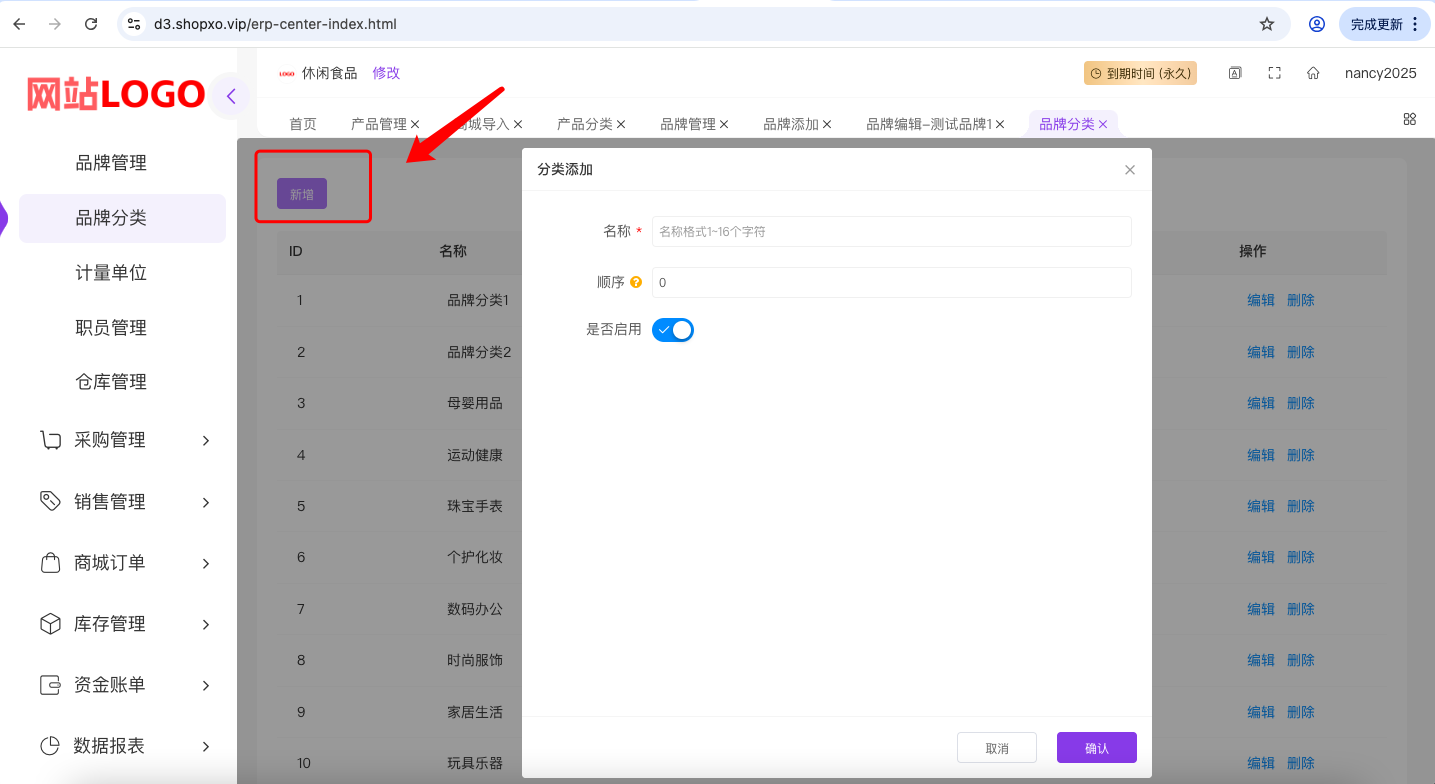The width and height of the screenshot is (1435, 784).
Task: Open 计量单位 in the sidebar
Action: tap(111, 273)
